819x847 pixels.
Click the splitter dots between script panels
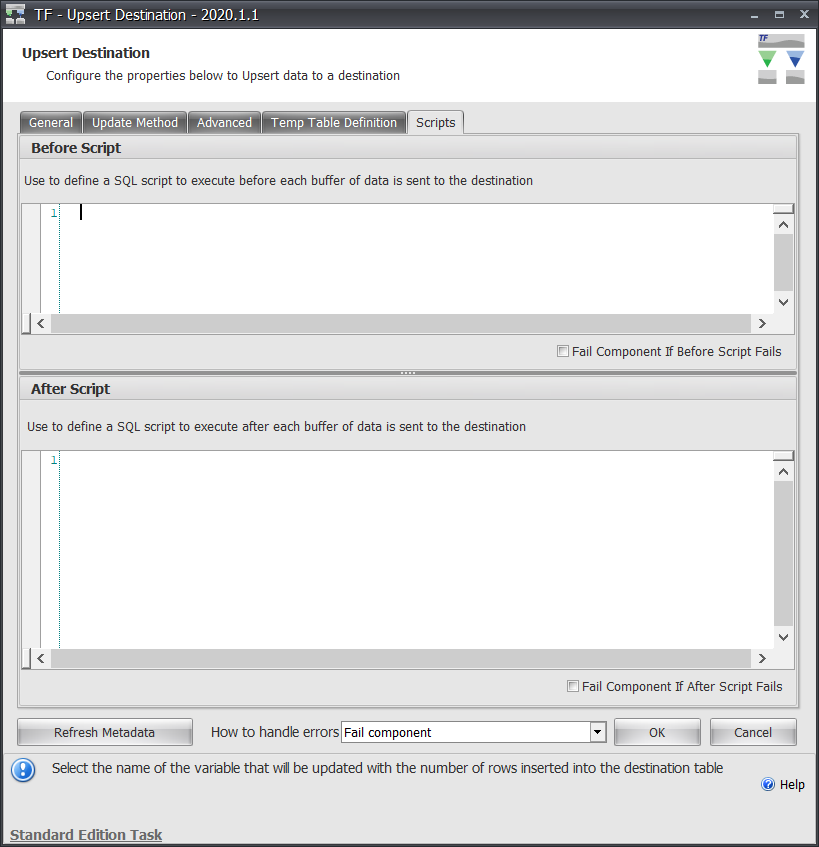tap(407, 371)
